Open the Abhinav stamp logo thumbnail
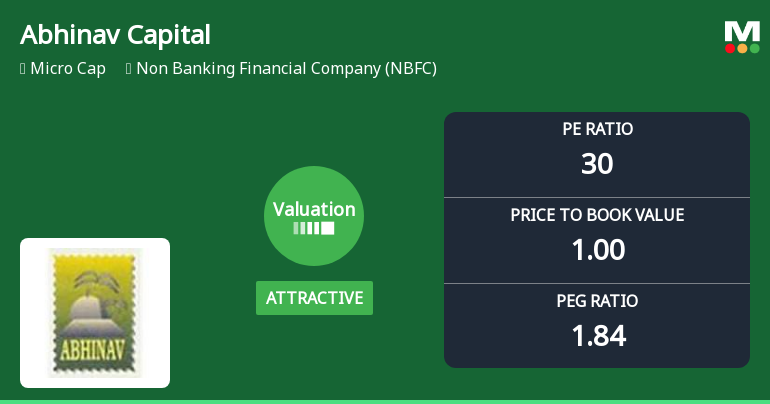The image size is (770, 404). [x=95, y=313]
